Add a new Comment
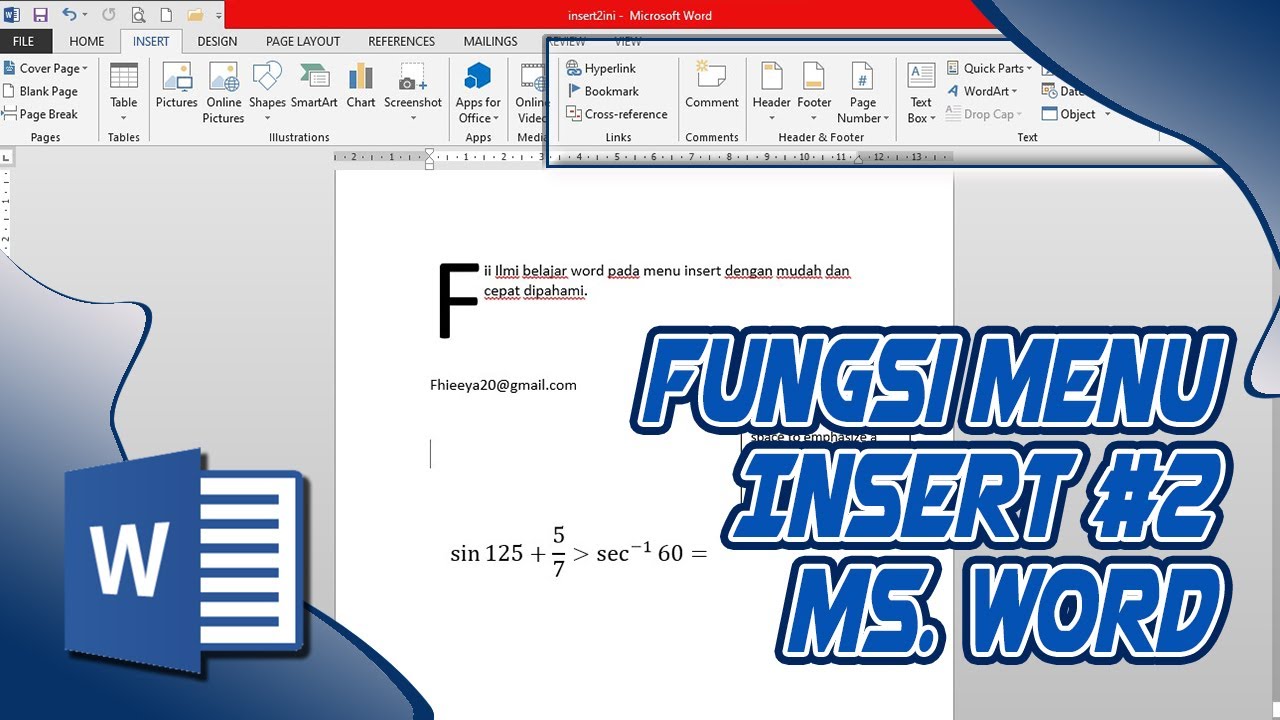Image resolution: width=1280 pixels, height=720 pixels. (x=712, y=86)
